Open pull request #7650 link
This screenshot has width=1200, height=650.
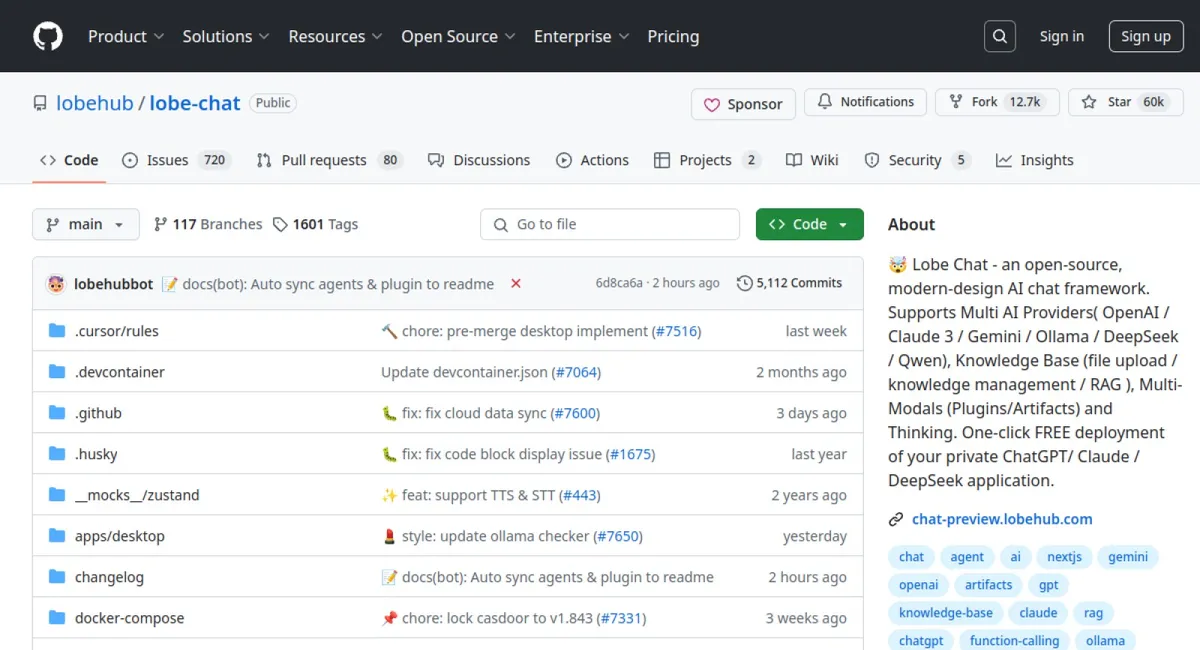click(x=618, y=536)
